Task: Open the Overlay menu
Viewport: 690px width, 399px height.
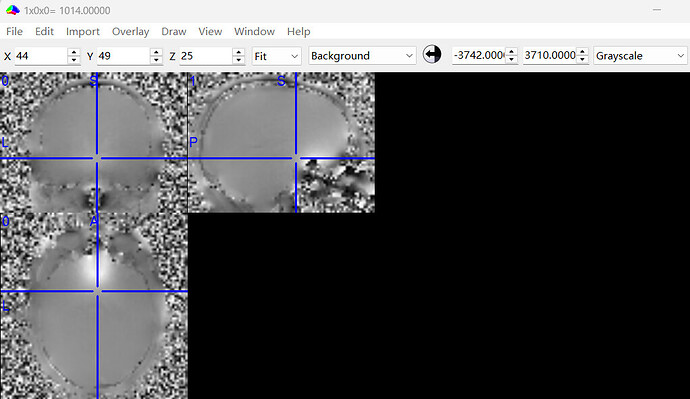Action: (x=130, y=31)
